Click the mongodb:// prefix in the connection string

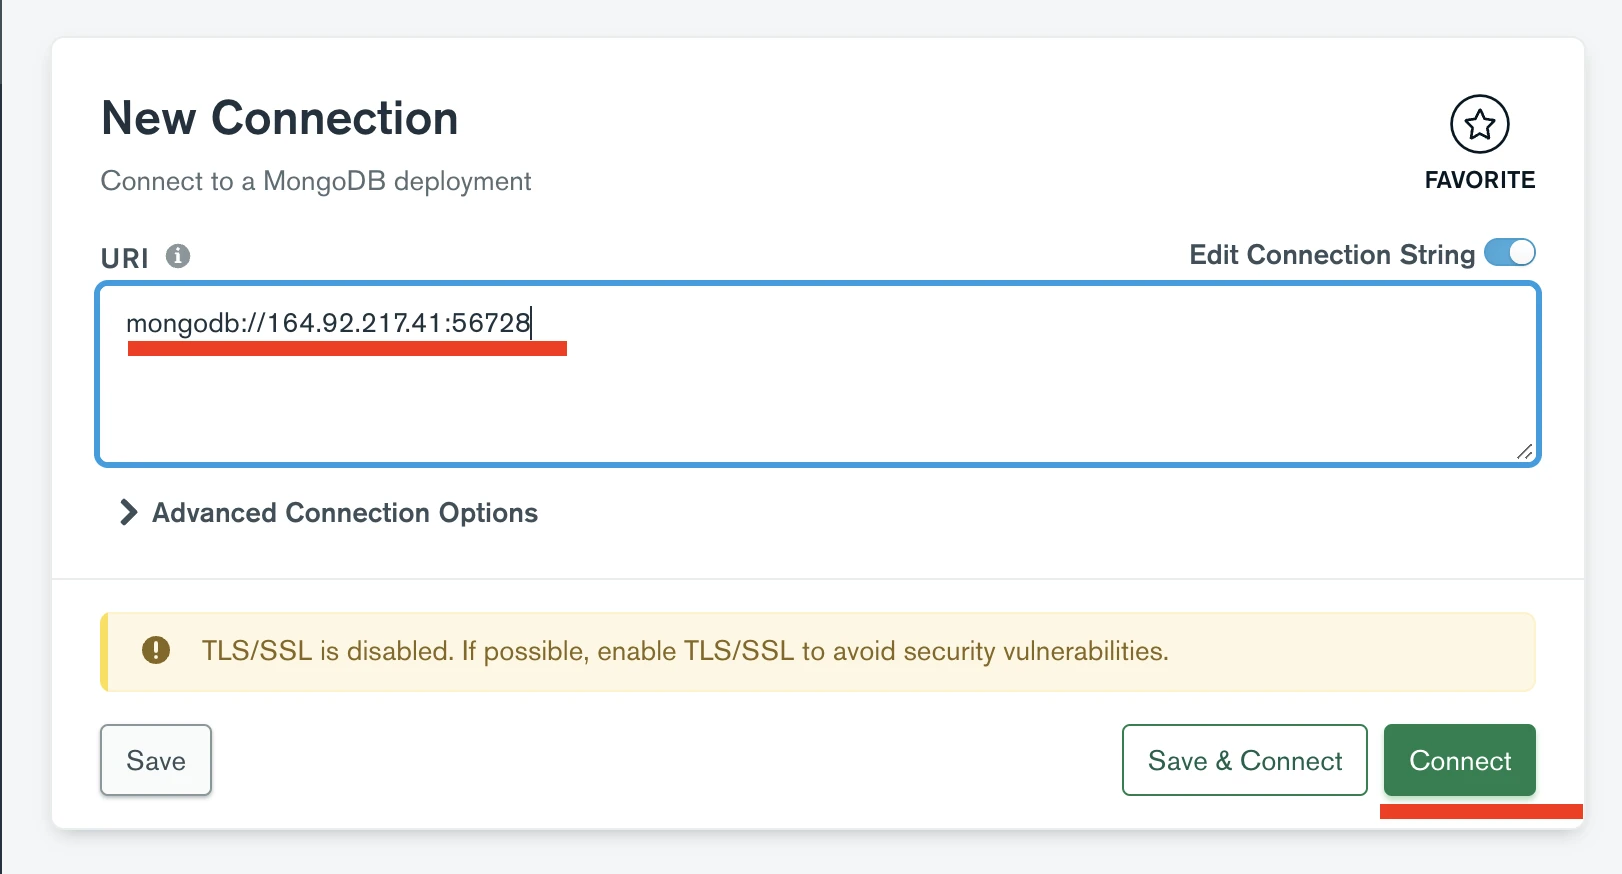click(x=195, y=323)
